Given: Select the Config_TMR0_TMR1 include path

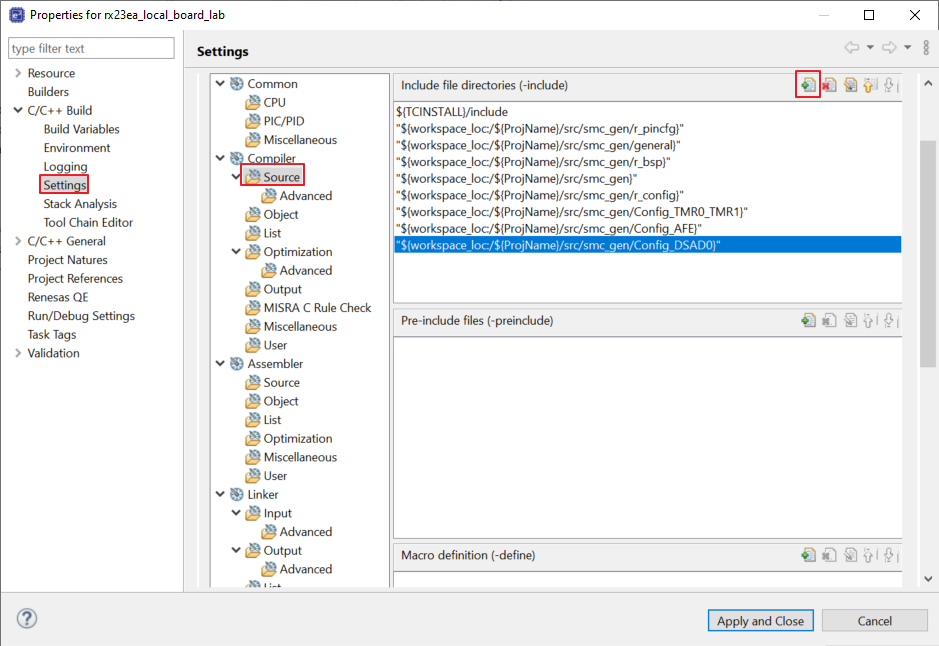Looking at the screenshot, I should 647,212.
